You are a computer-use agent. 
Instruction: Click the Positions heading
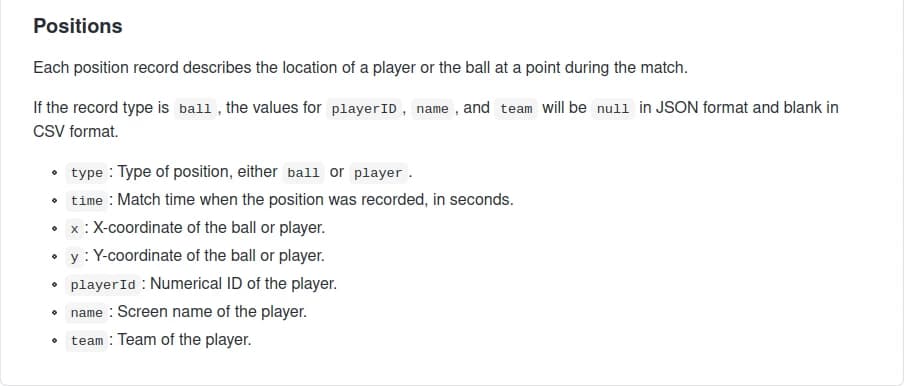[x=78, y=26]
